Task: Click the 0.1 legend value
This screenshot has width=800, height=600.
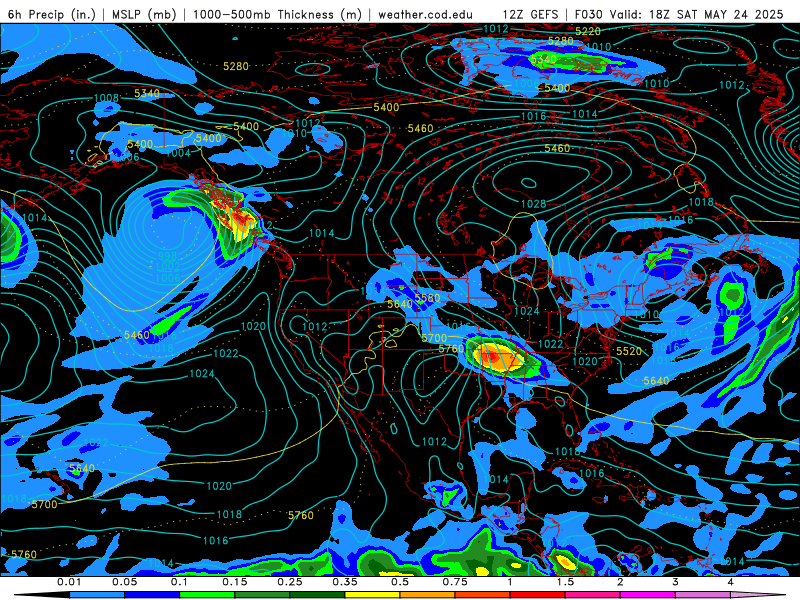Action: tap(180, 582)
